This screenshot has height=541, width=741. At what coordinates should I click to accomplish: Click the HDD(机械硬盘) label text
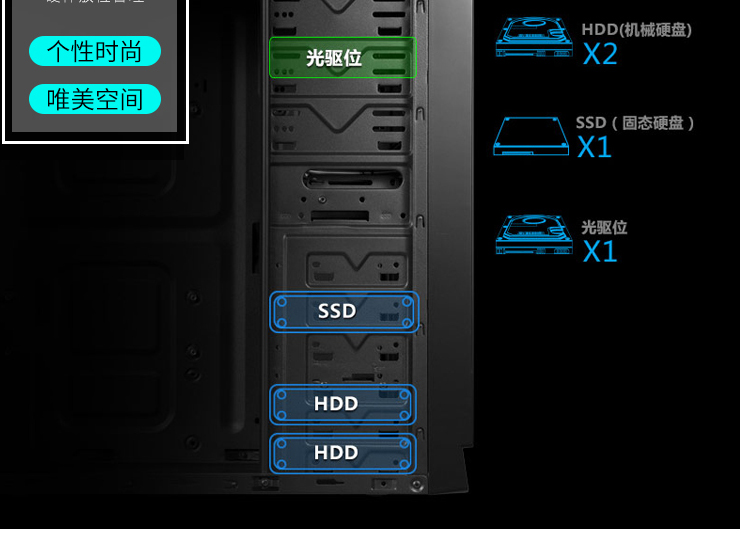(x=637, y=30)
